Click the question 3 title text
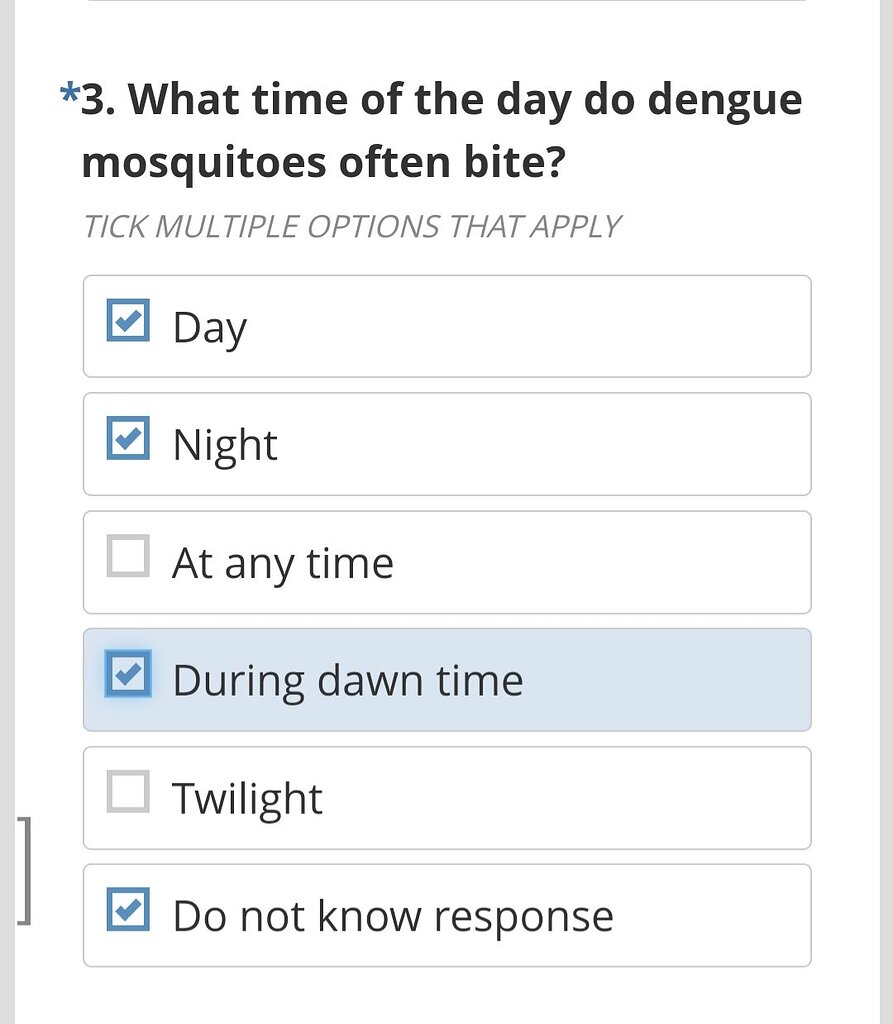893x1024 pixels. pos(440,130)
